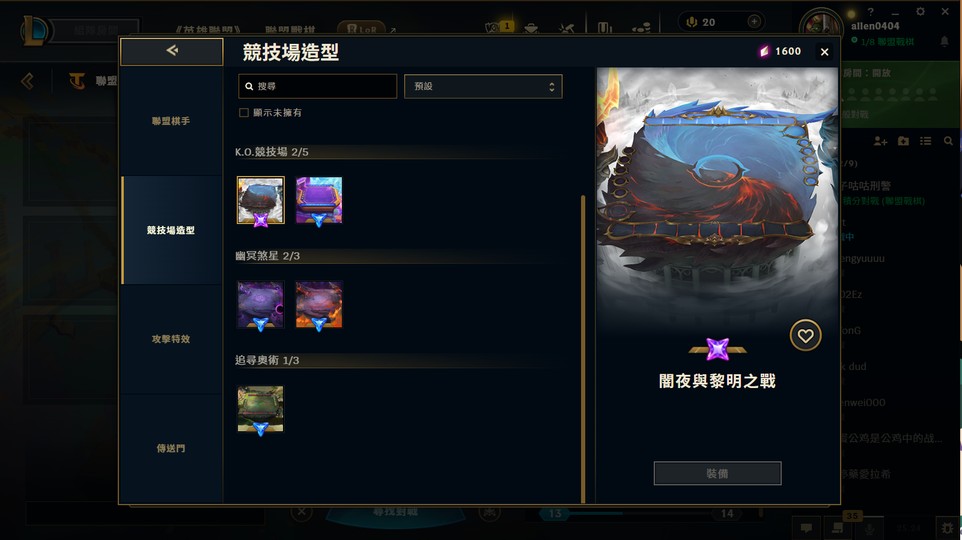This screenshot has width=962, height=540.
Task: Click the 搜尋 search field
Action: [x=318, y=87]
